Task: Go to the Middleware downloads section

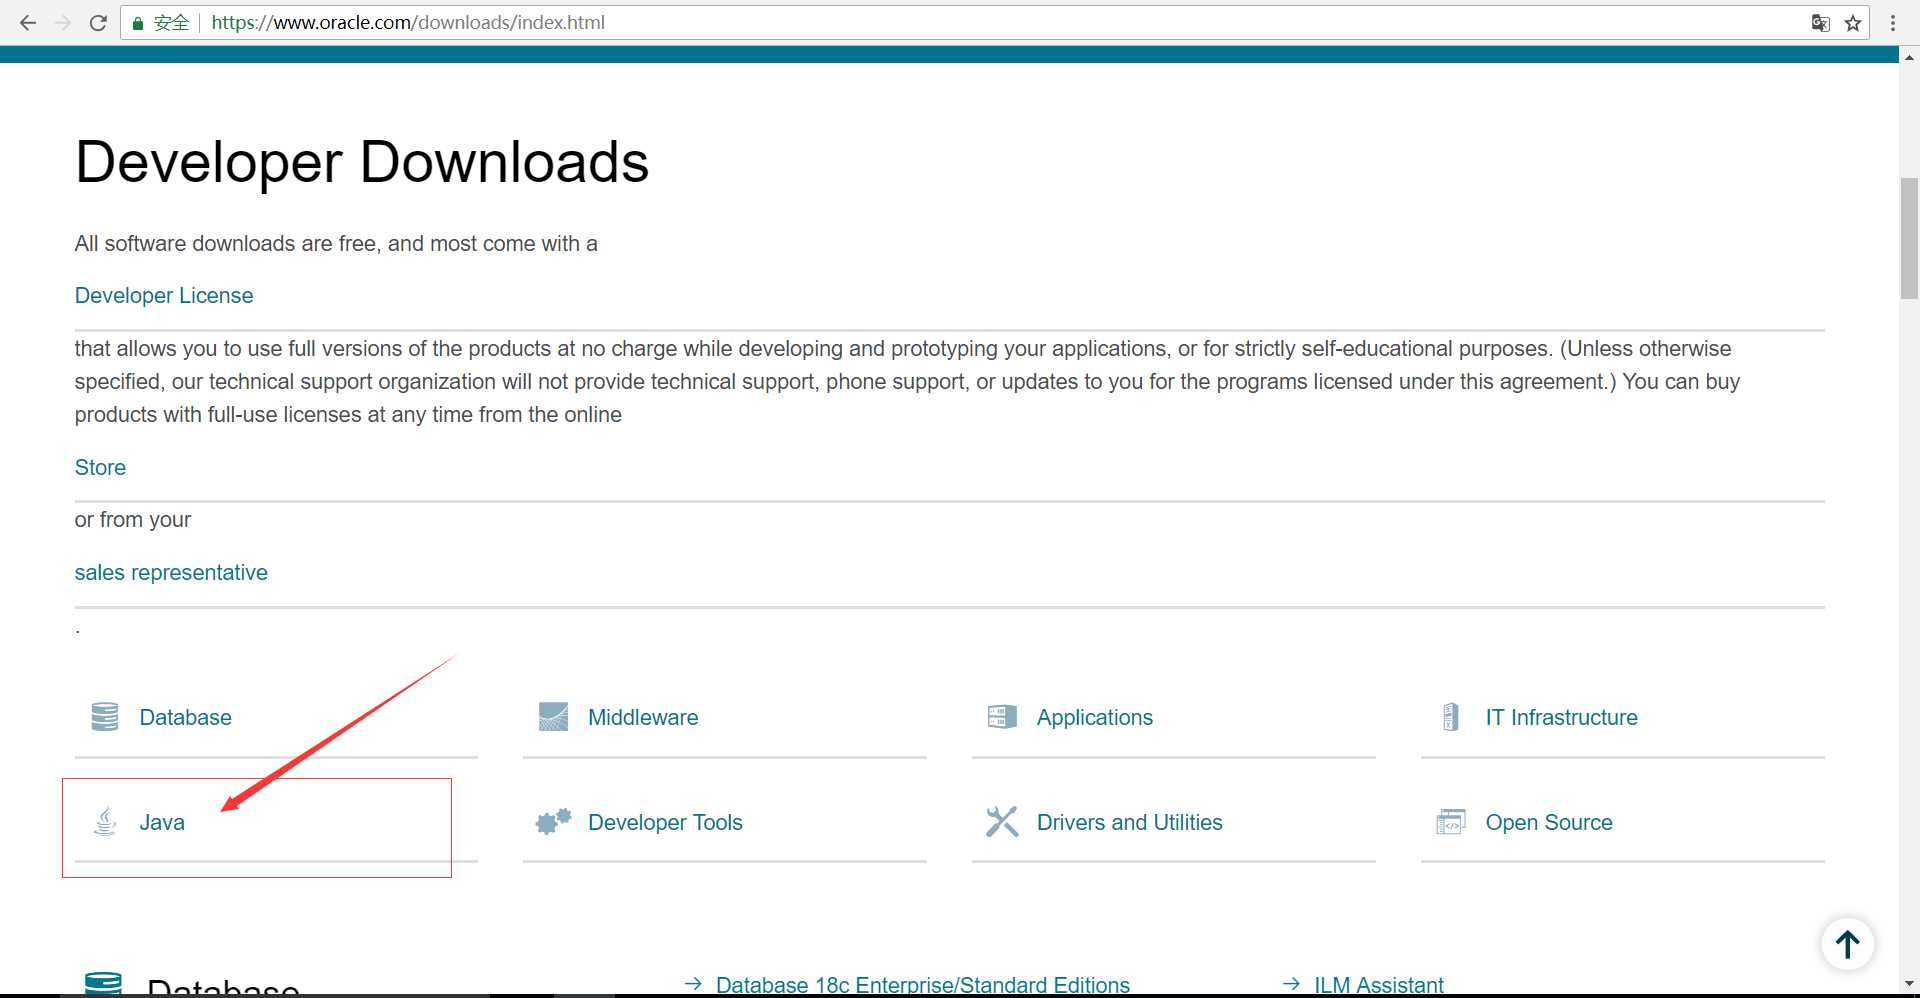Action: click(643, 717)
